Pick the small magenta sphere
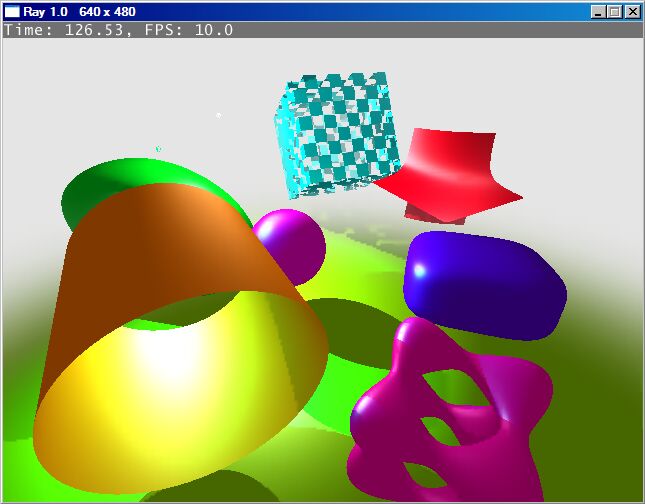This screenshot has width=645, height=504. tap(290, 242)
